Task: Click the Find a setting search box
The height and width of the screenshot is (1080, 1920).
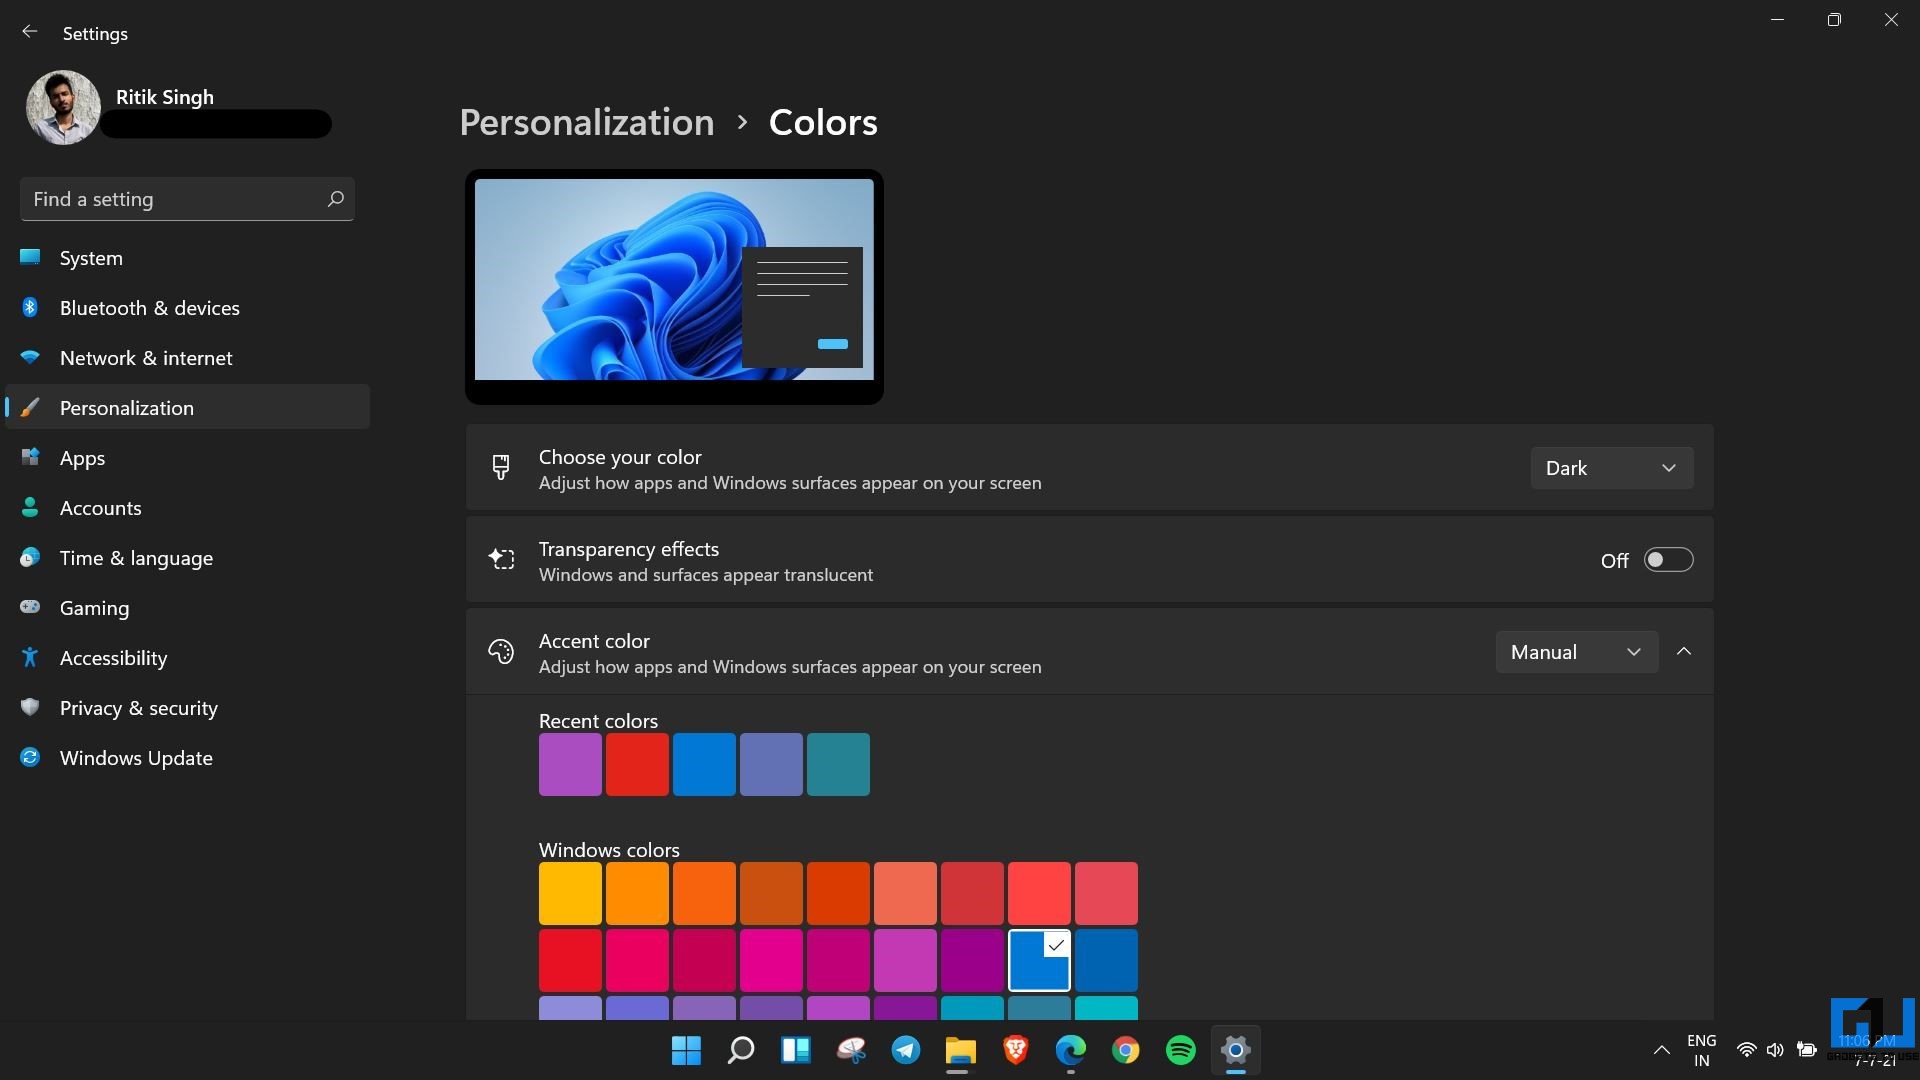Action: (x=186, y=199)
